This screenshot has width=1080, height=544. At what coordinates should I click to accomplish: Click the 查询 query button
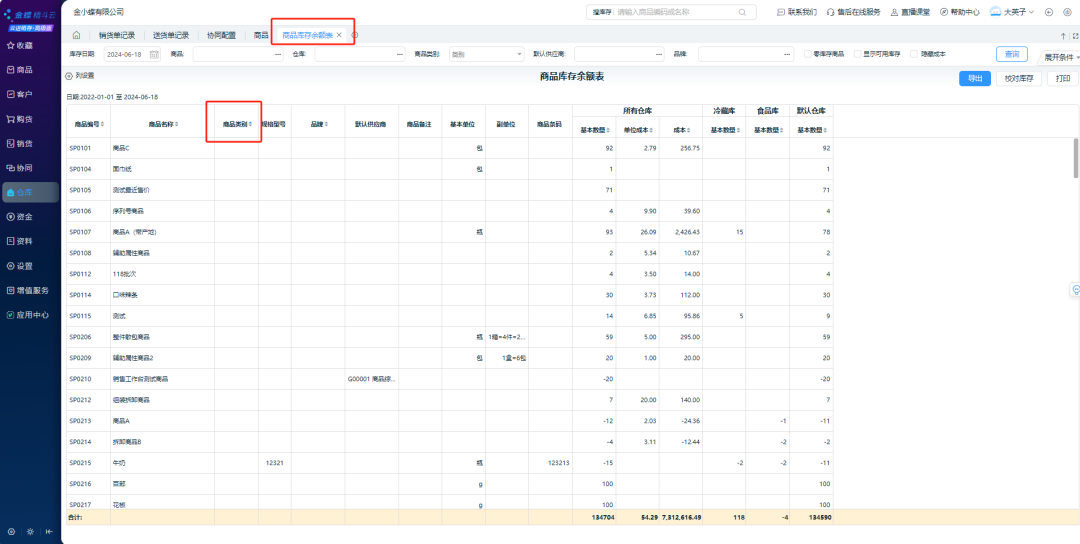[1012, 54]
